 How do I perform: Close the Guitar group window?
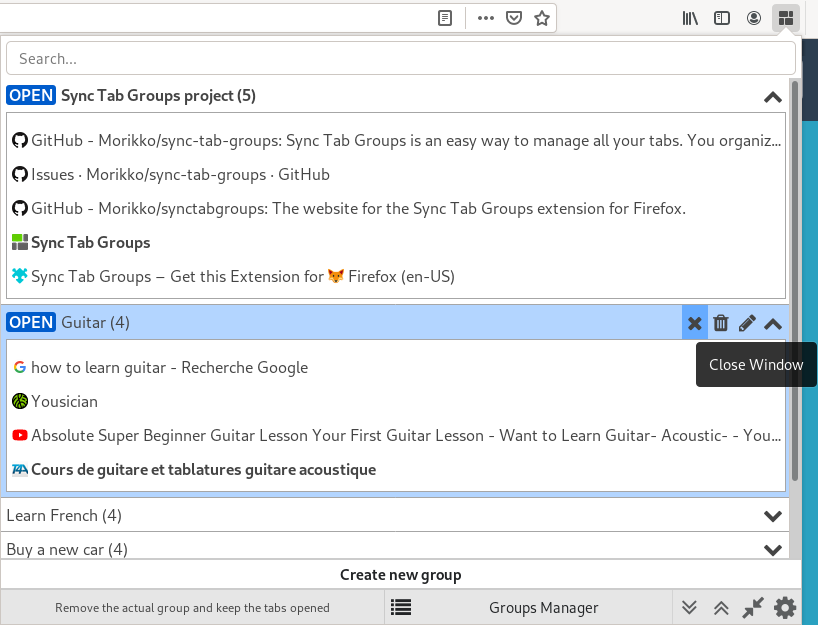click(695, 323)
